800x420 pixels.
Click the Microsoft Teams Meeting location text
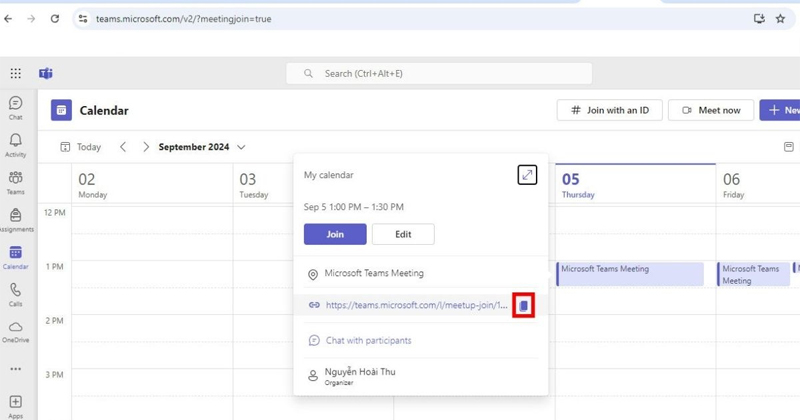tap(374, 274)
